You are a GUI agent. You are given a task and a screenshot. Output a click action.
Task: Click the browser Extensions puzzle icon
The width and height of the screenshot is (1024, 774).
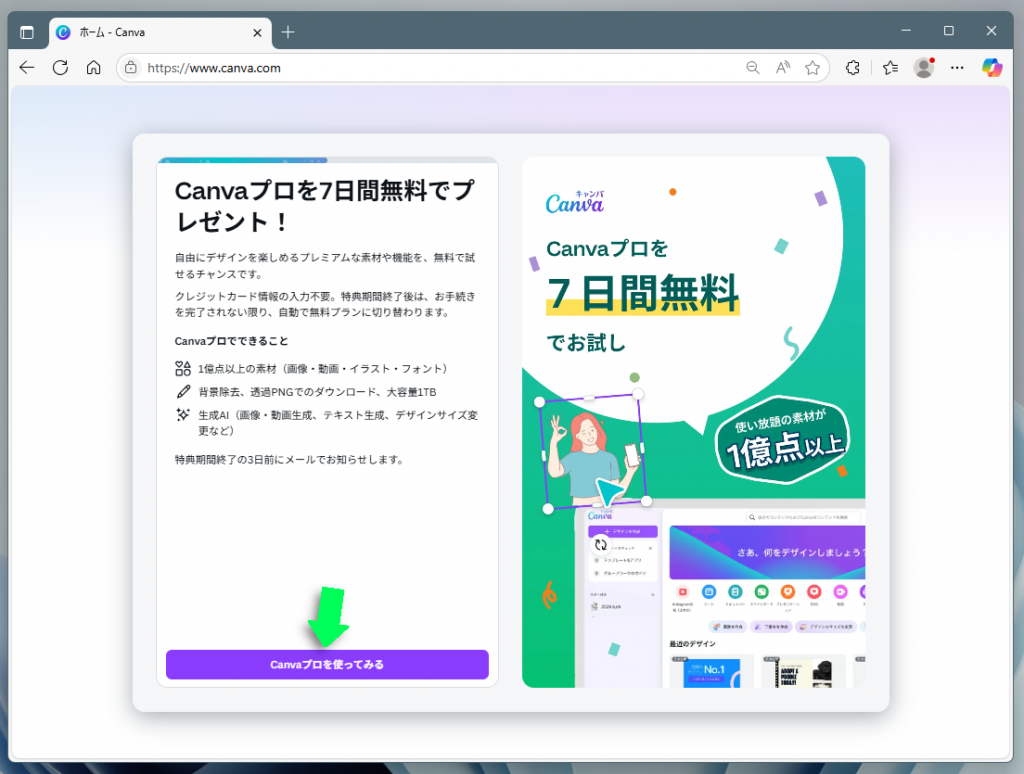[852, 67]
